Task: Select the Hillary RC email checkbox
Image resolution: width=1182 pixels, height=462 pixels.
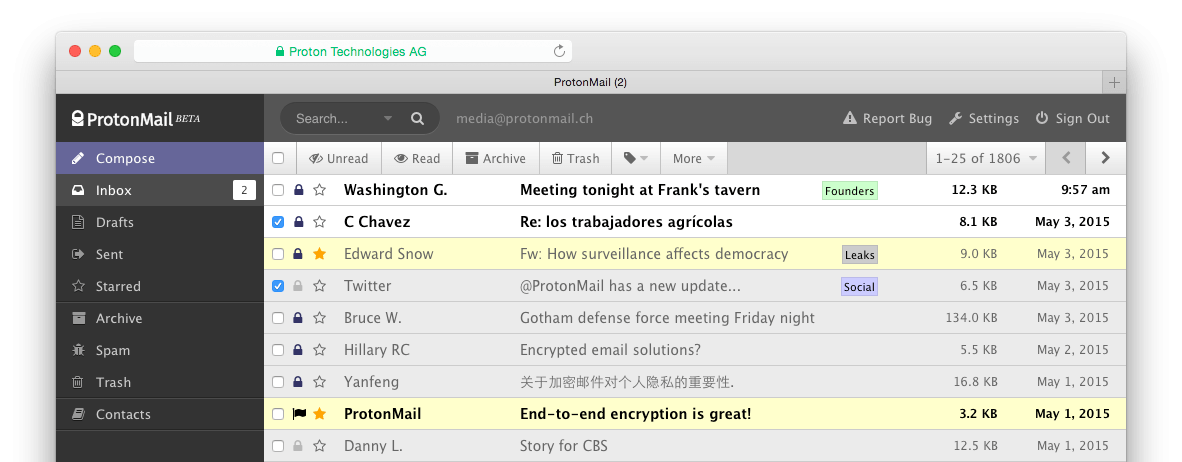Action: 278,350
